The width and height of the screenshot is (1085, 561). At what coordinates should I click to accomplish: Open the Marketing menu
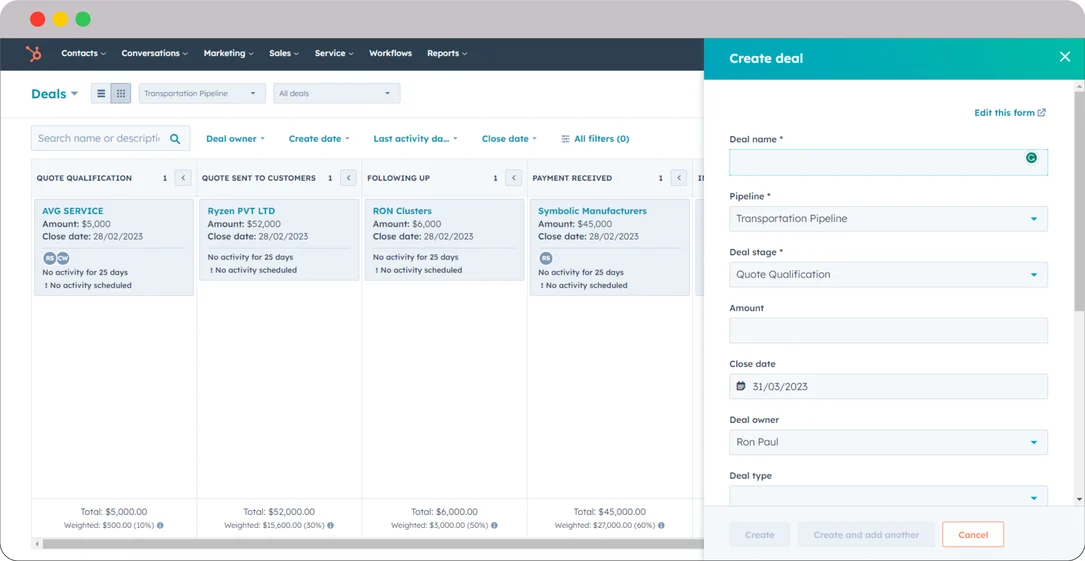[228, 53]
